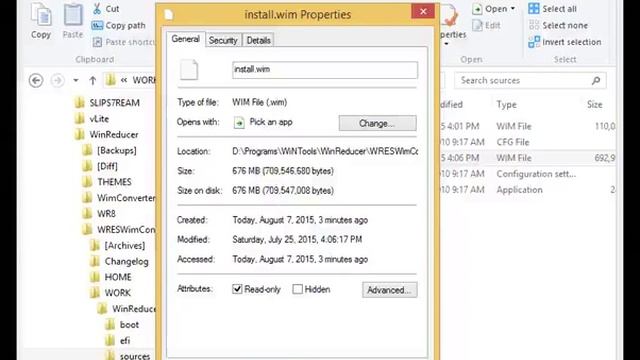Click the Paste shortcut command

[124, 42]
